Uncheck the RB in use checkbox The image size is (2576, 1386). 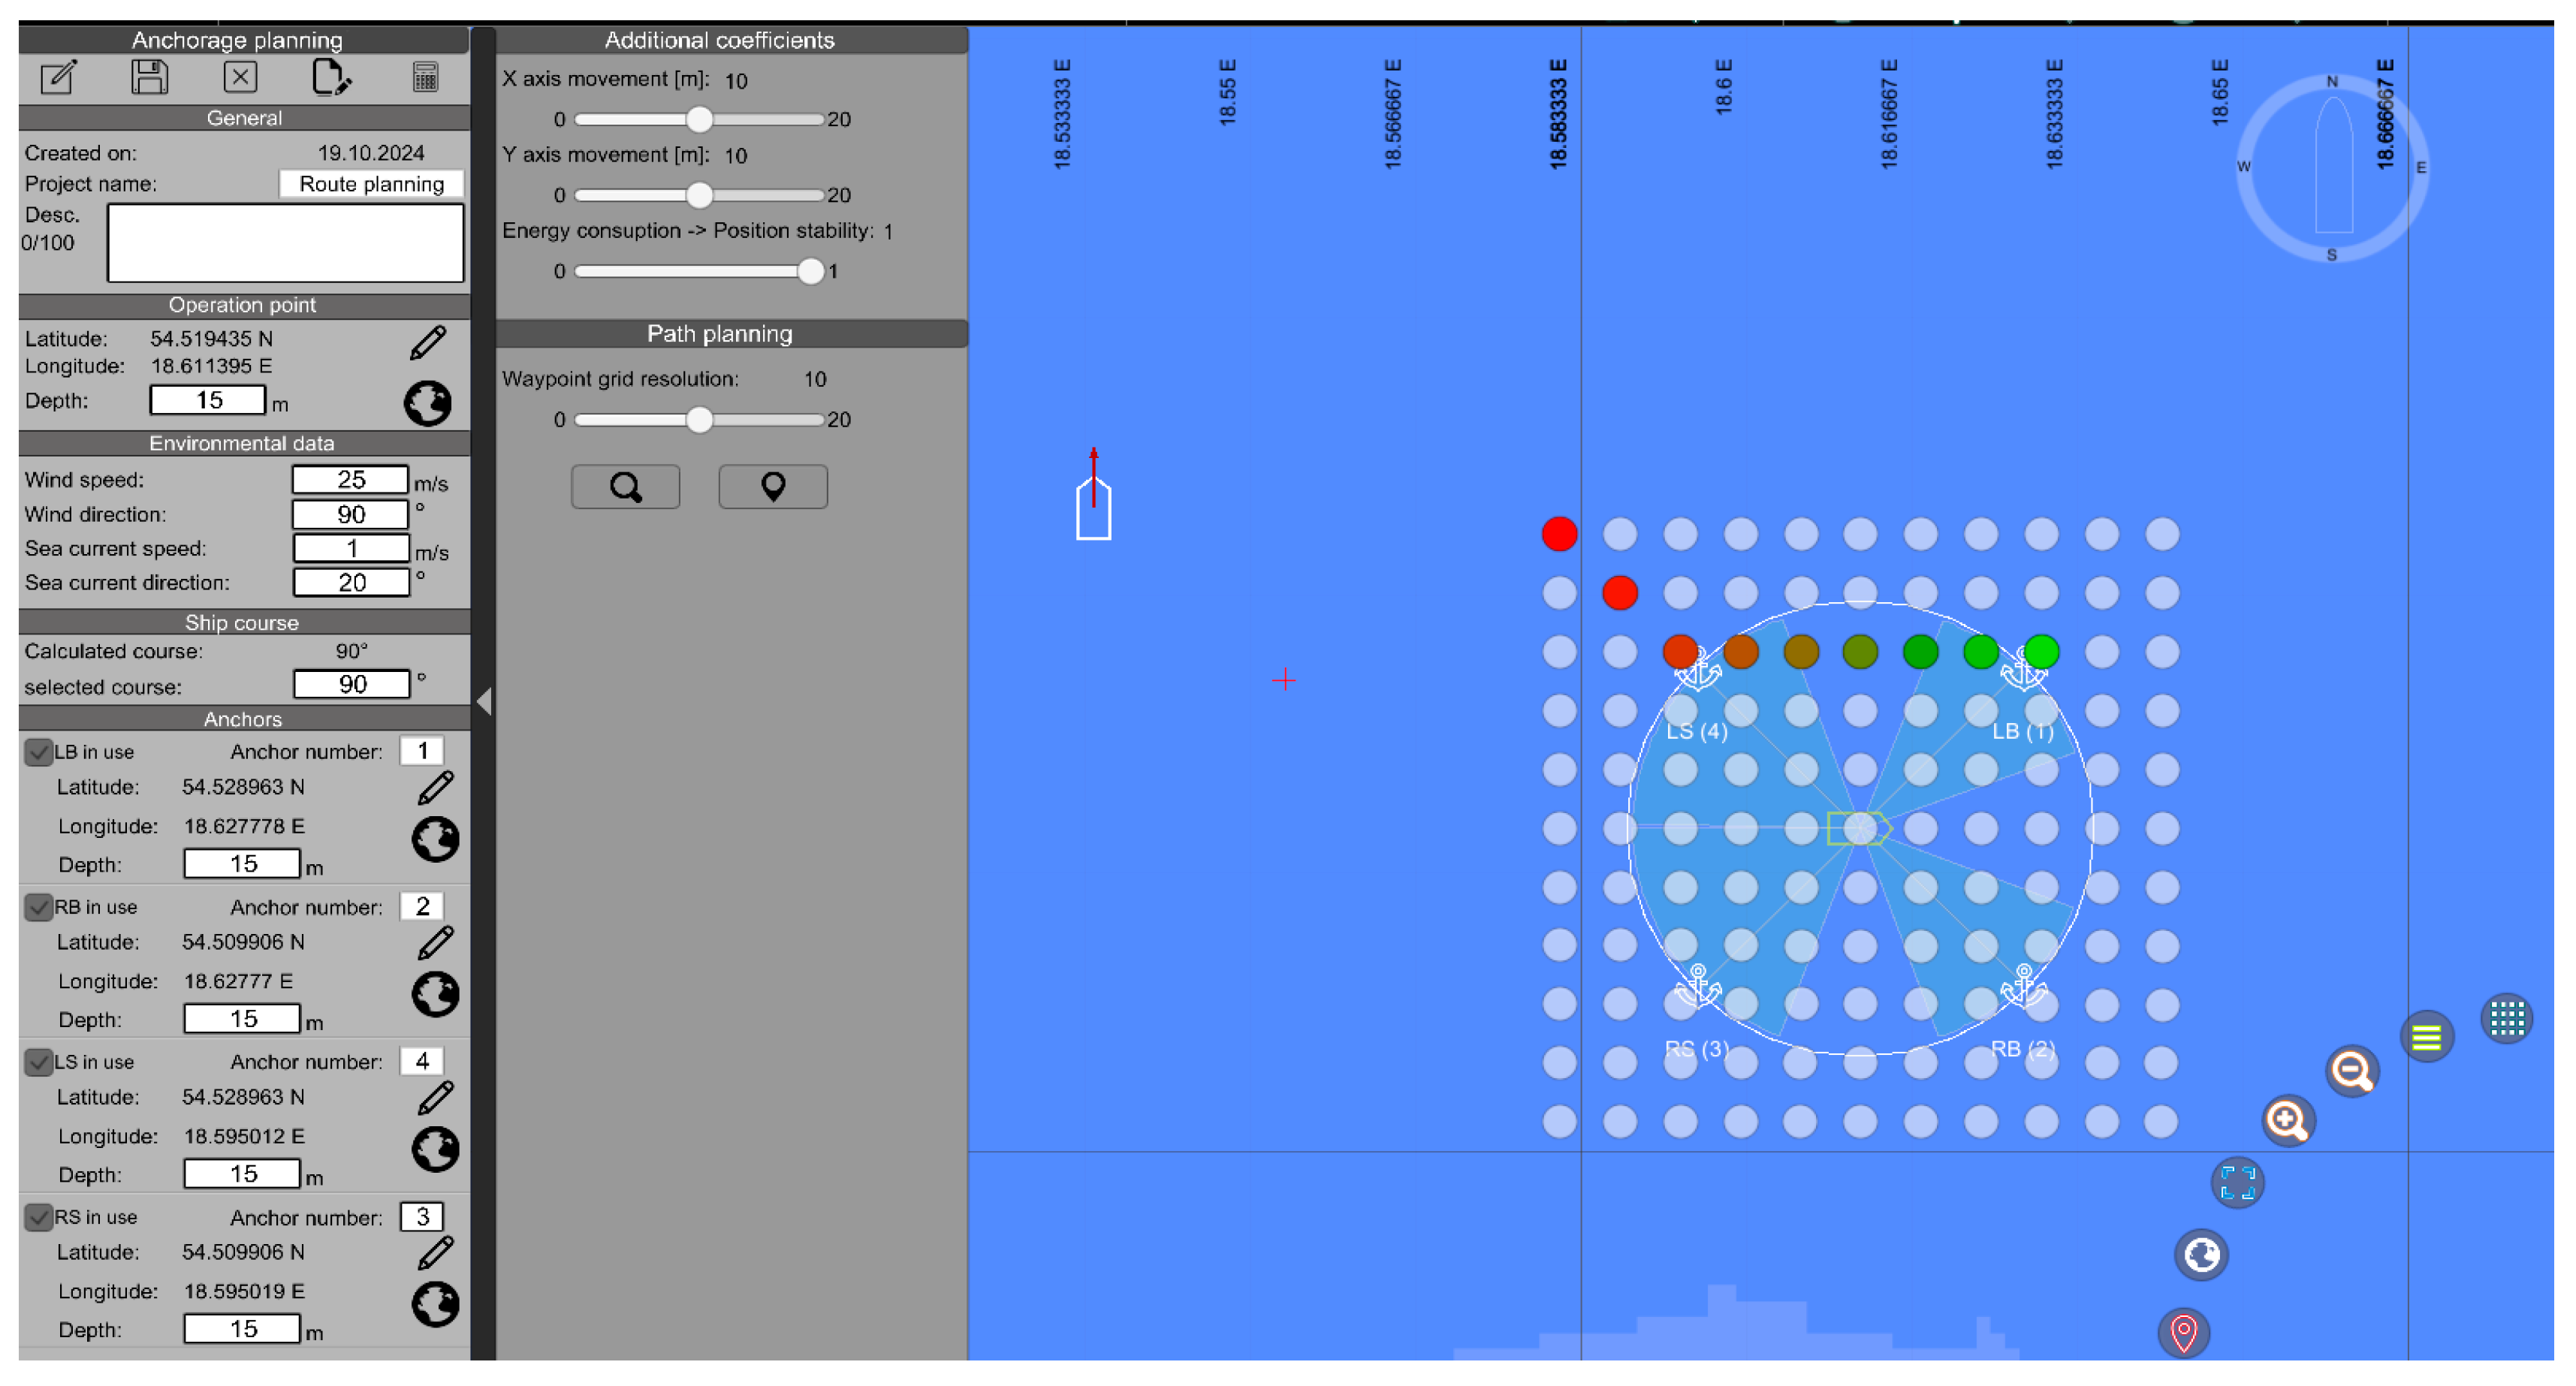pos(38,907)
